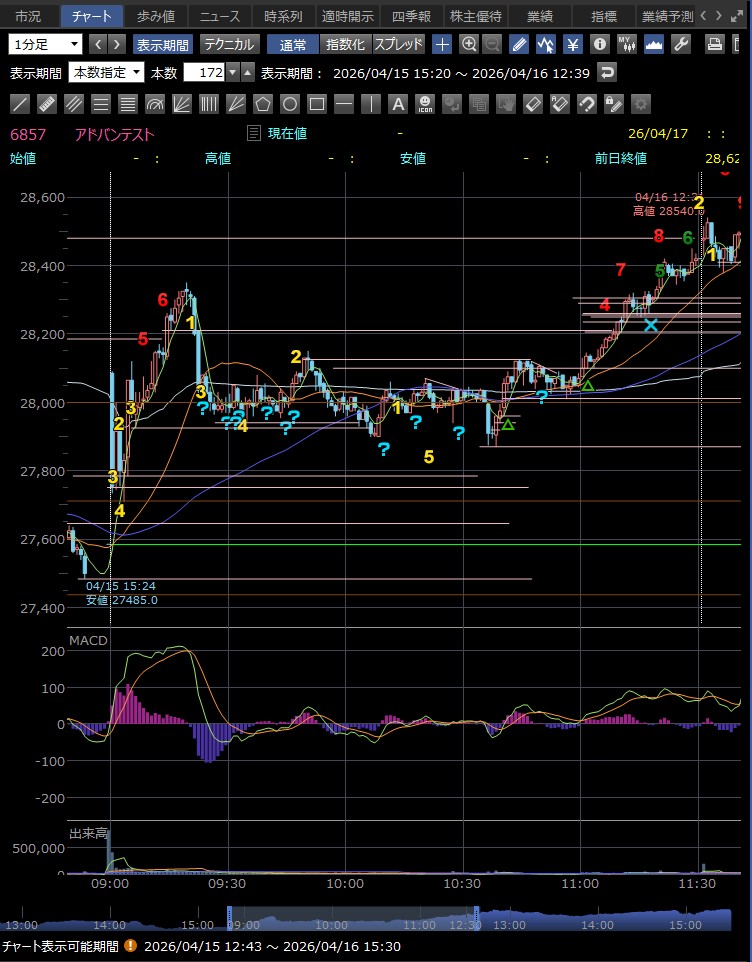Screen dimensions: 752x962
Task: Click the zoom in magnifier icon
Action: tap(469, 44)
